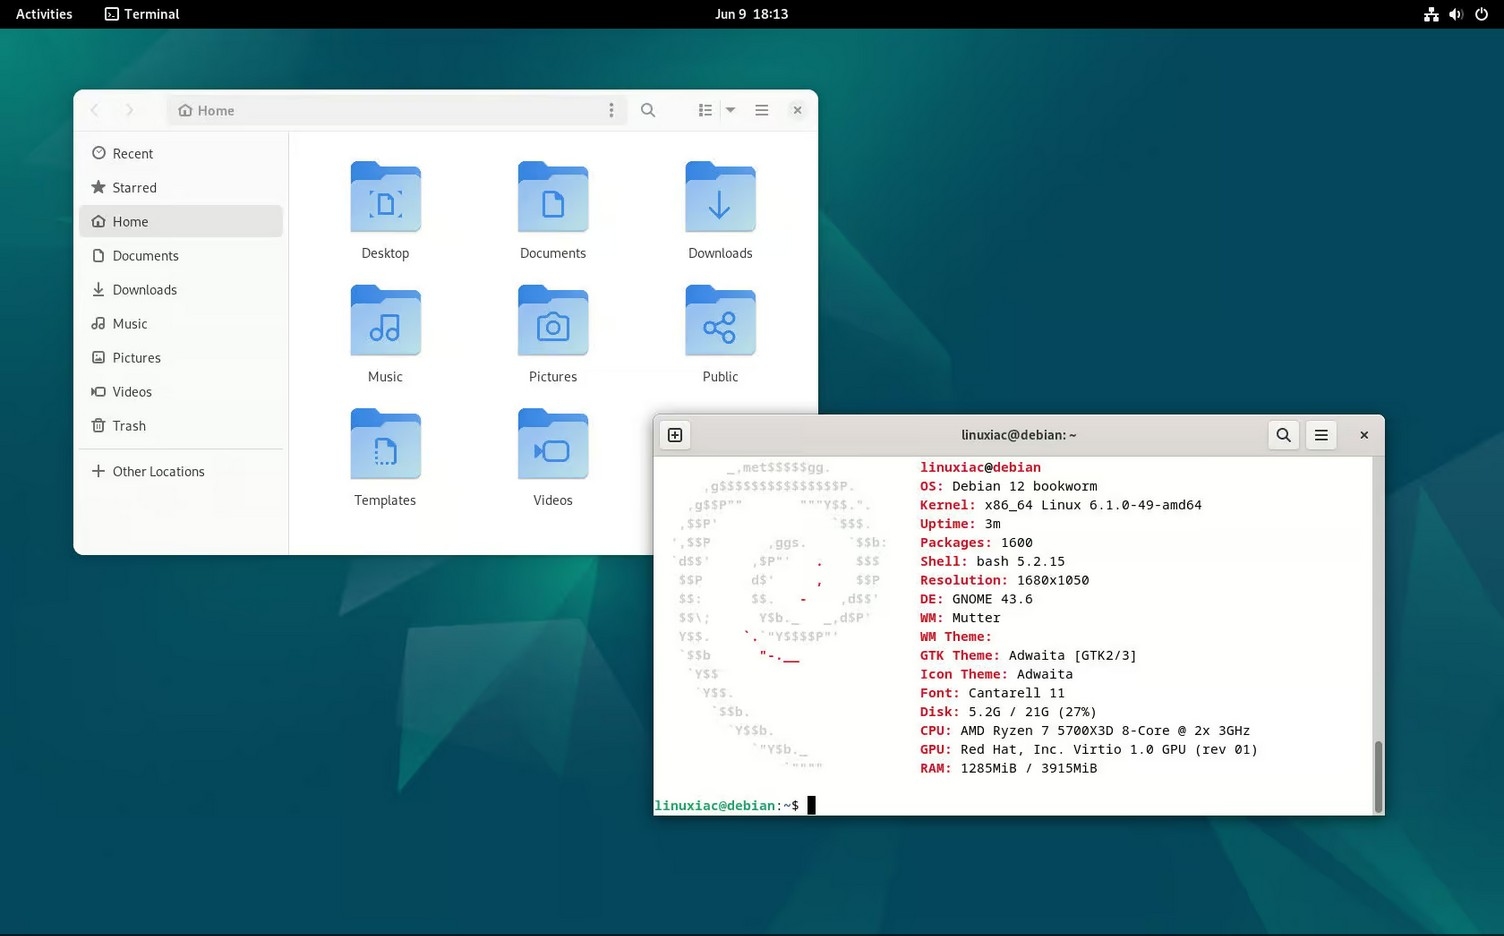Open the path bar three-dot menu
The width and height of the screenshot is (1504, 936).
coord(611,110)
